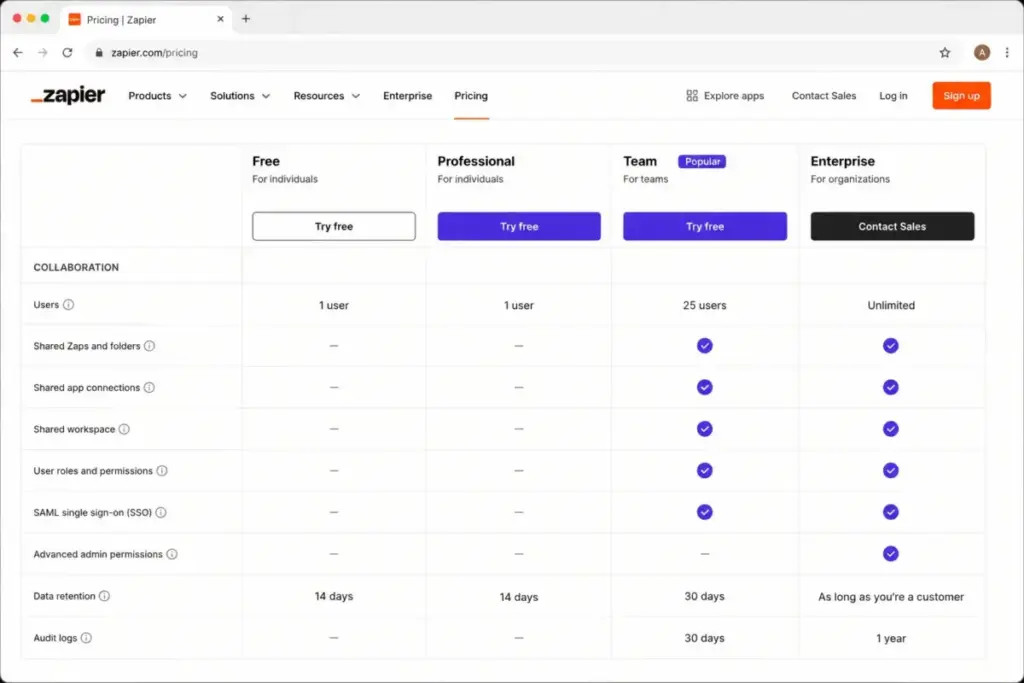Expand the Products dropdown menu
Viewport: 1024px width, 683px height.
point(157,96)
